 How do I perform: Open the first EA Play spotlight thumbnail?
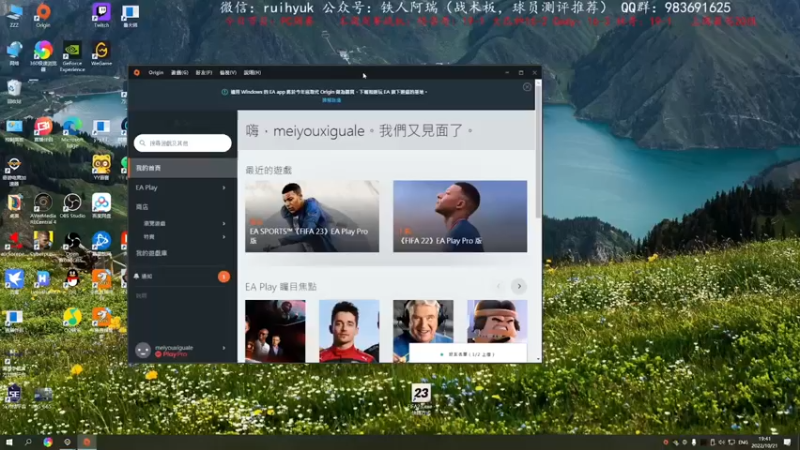[x=276, y=331]
